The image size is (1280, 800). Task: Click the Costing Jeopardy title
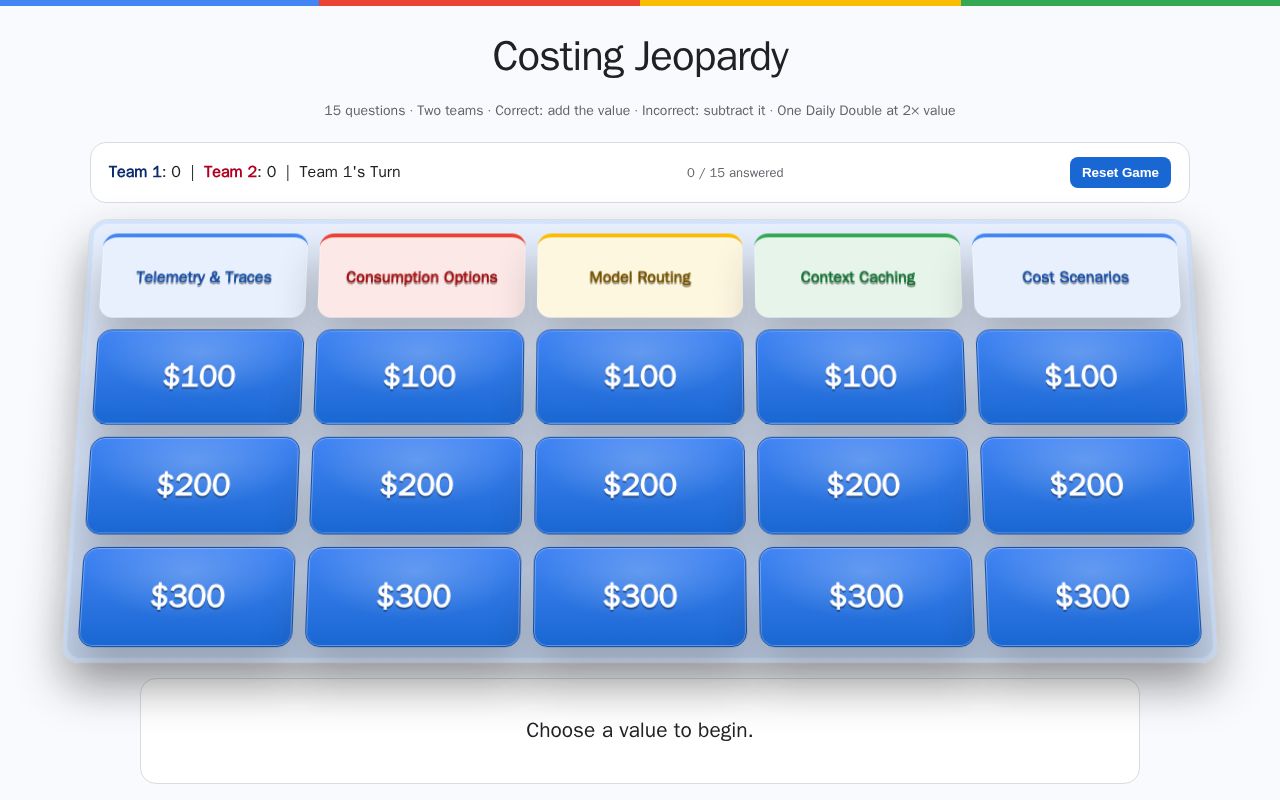point(640,56)
